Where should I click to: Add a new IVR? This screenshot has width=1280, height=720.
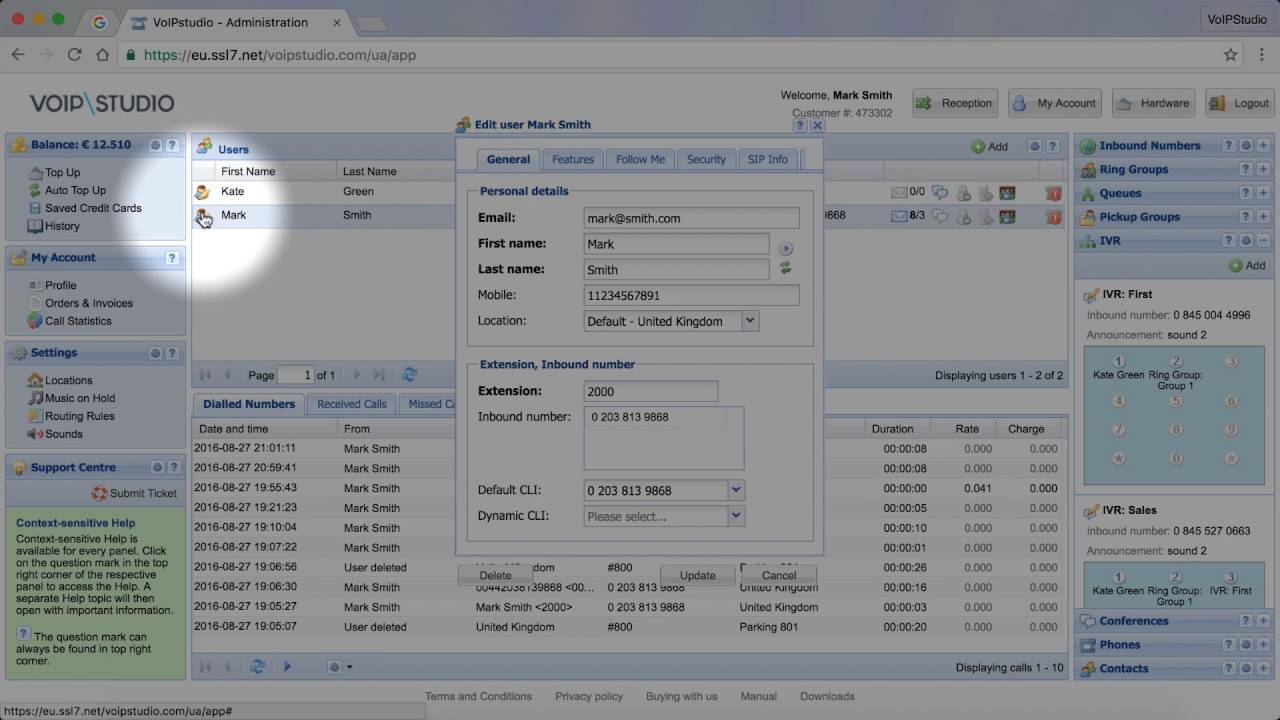[1248, 266]
